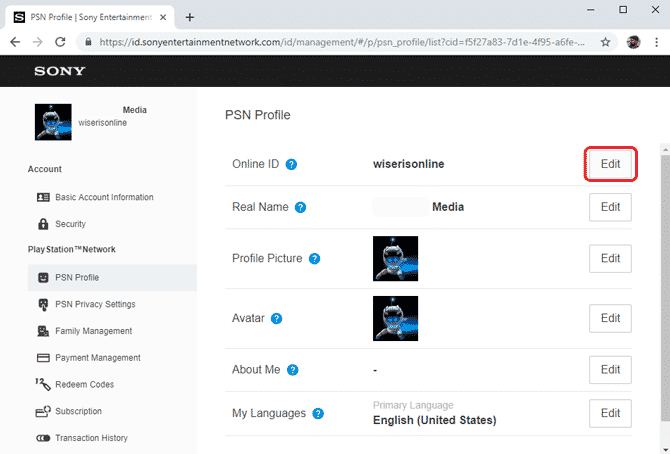Click the PSN Profile face icon

43,277
